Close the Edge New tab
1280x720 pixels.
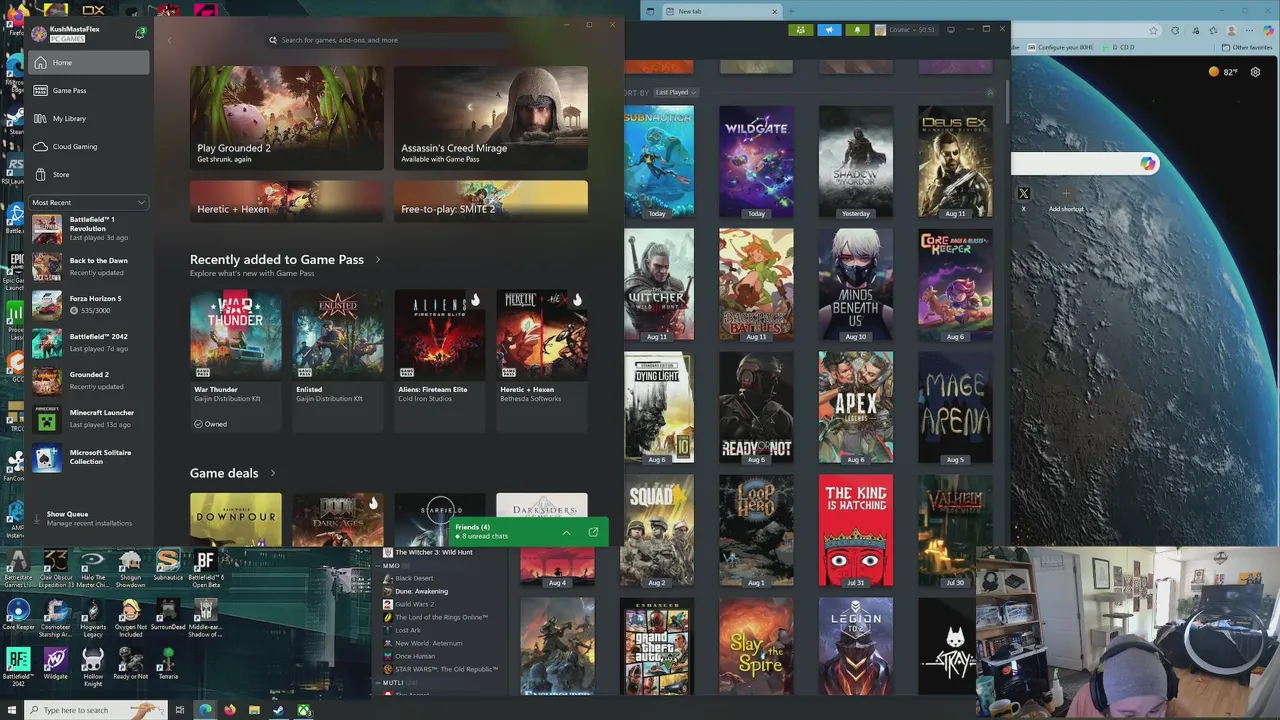tap(774, 11)
